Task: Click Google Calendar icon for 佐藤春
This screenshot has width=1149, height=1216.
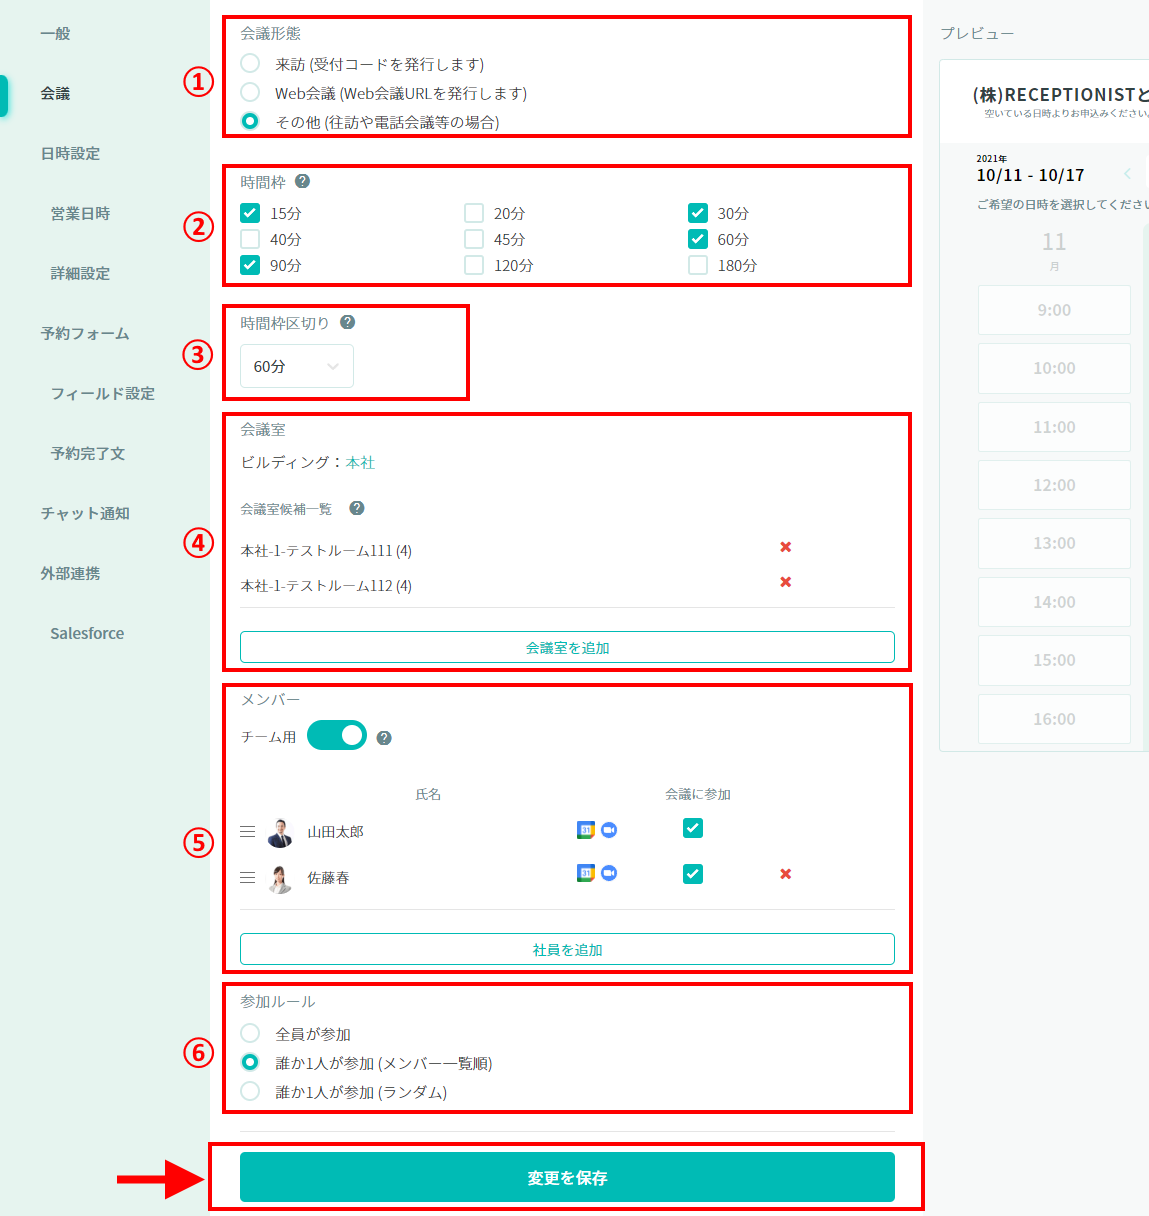Action: 586,873
